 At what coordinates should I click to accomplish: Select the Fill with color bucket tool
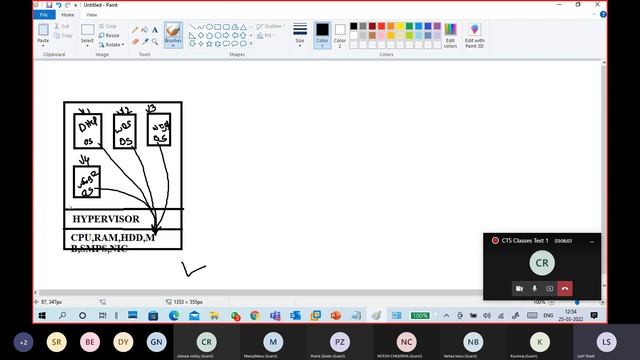click(145, 30)
